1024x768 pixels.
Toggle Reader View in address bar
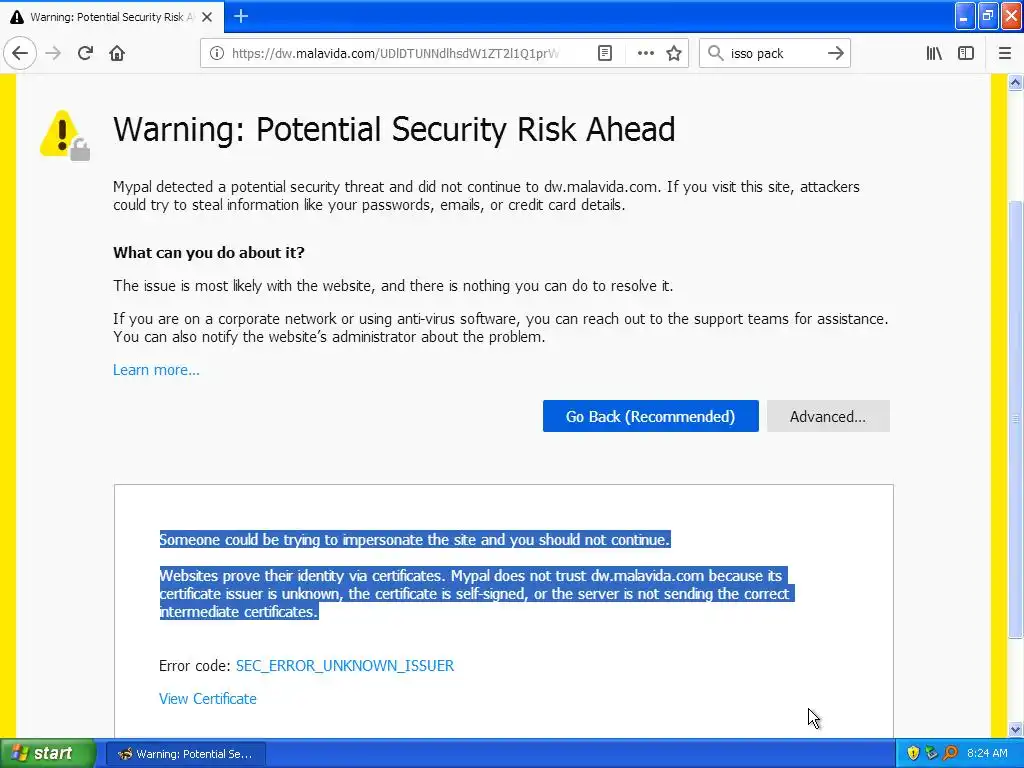(605, 53)
